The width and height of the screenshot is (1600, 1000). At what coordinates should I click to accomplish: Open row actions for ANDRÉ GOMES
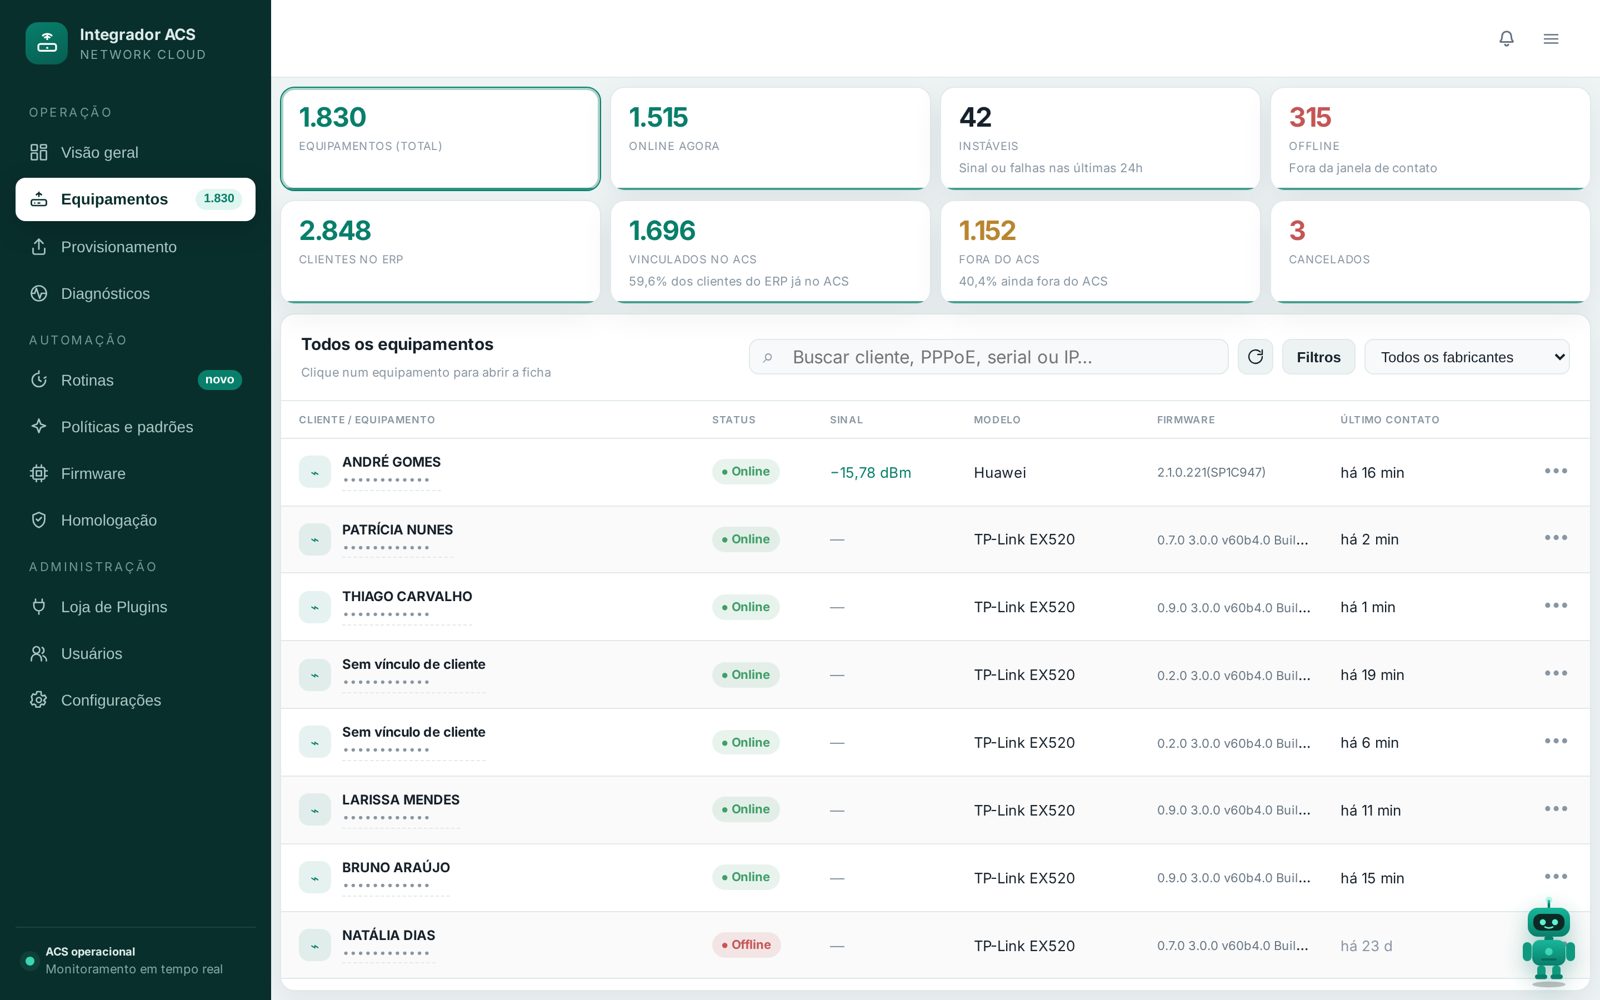(1556, 471)
